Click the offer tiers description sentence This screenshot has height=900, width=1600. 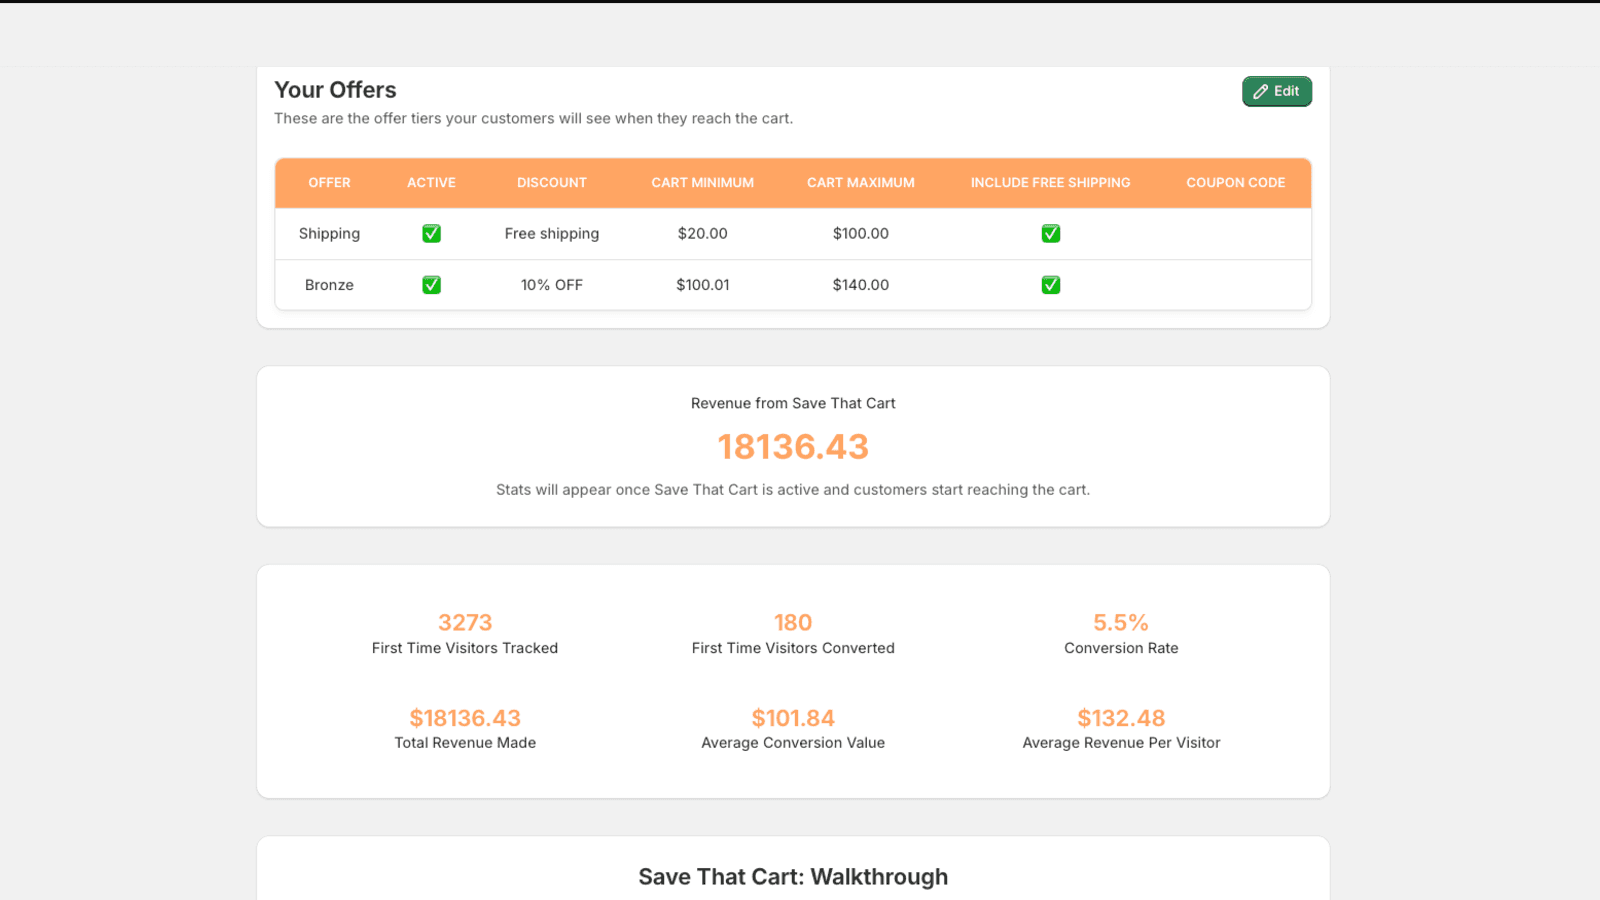click(x=534, y=118)
